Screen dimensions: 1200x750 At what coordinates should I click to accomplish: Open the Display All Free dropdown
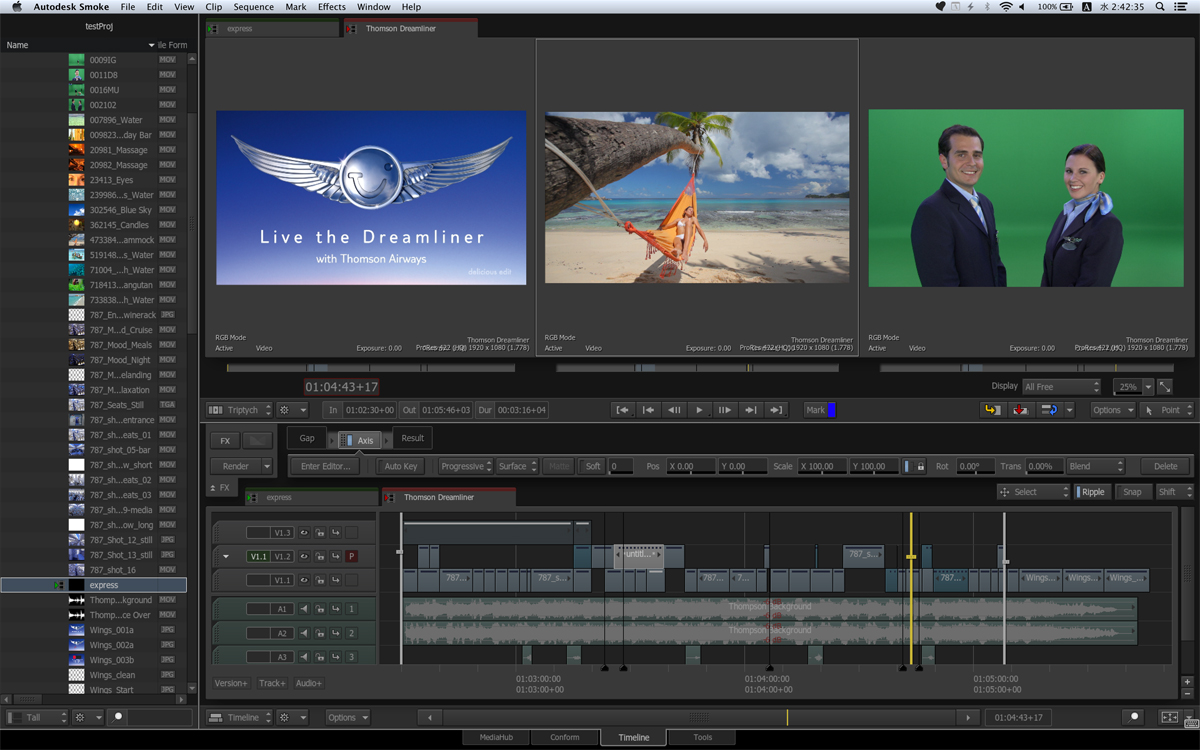click(1060, 386)
